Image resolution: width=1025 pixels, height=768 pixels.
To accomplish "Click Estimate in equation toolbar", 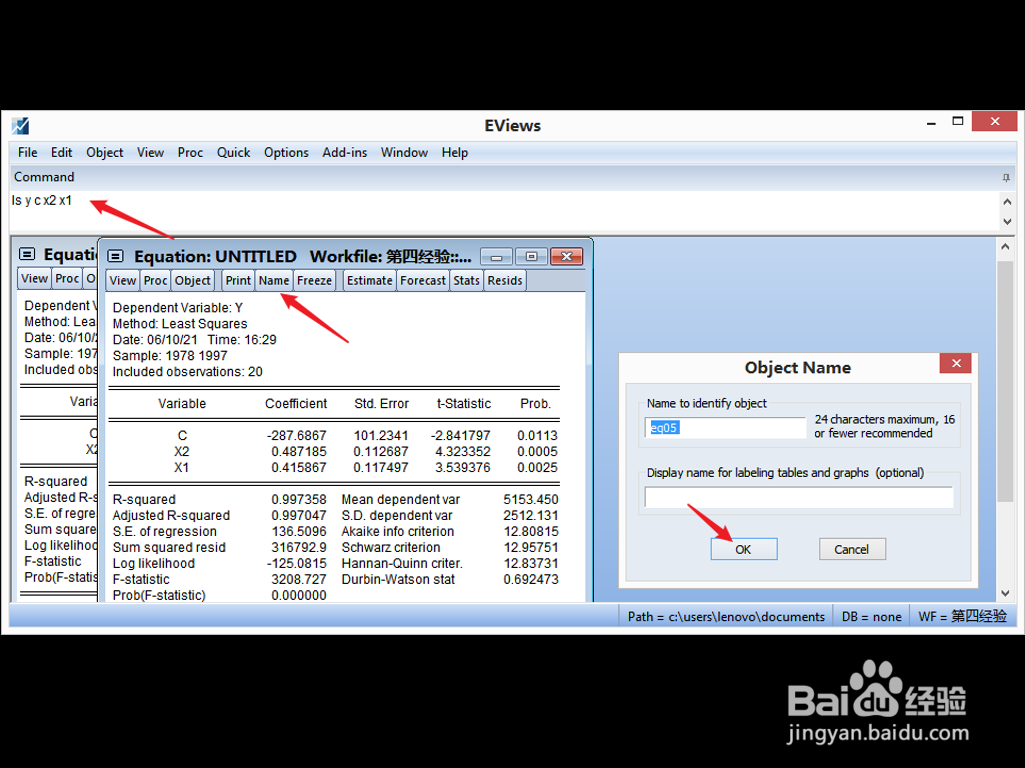I will [x=369, y=280].
